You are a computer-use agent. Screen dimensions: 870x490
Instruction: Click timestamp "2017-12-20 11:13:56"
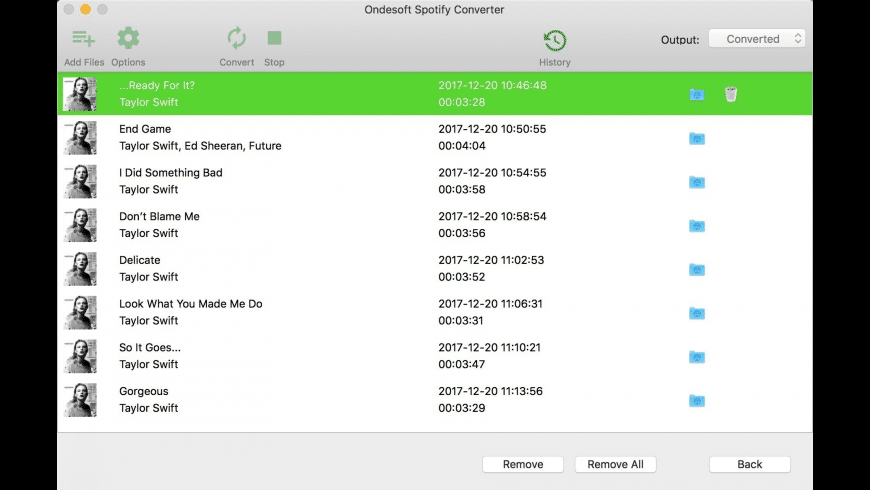coord(490,391)
